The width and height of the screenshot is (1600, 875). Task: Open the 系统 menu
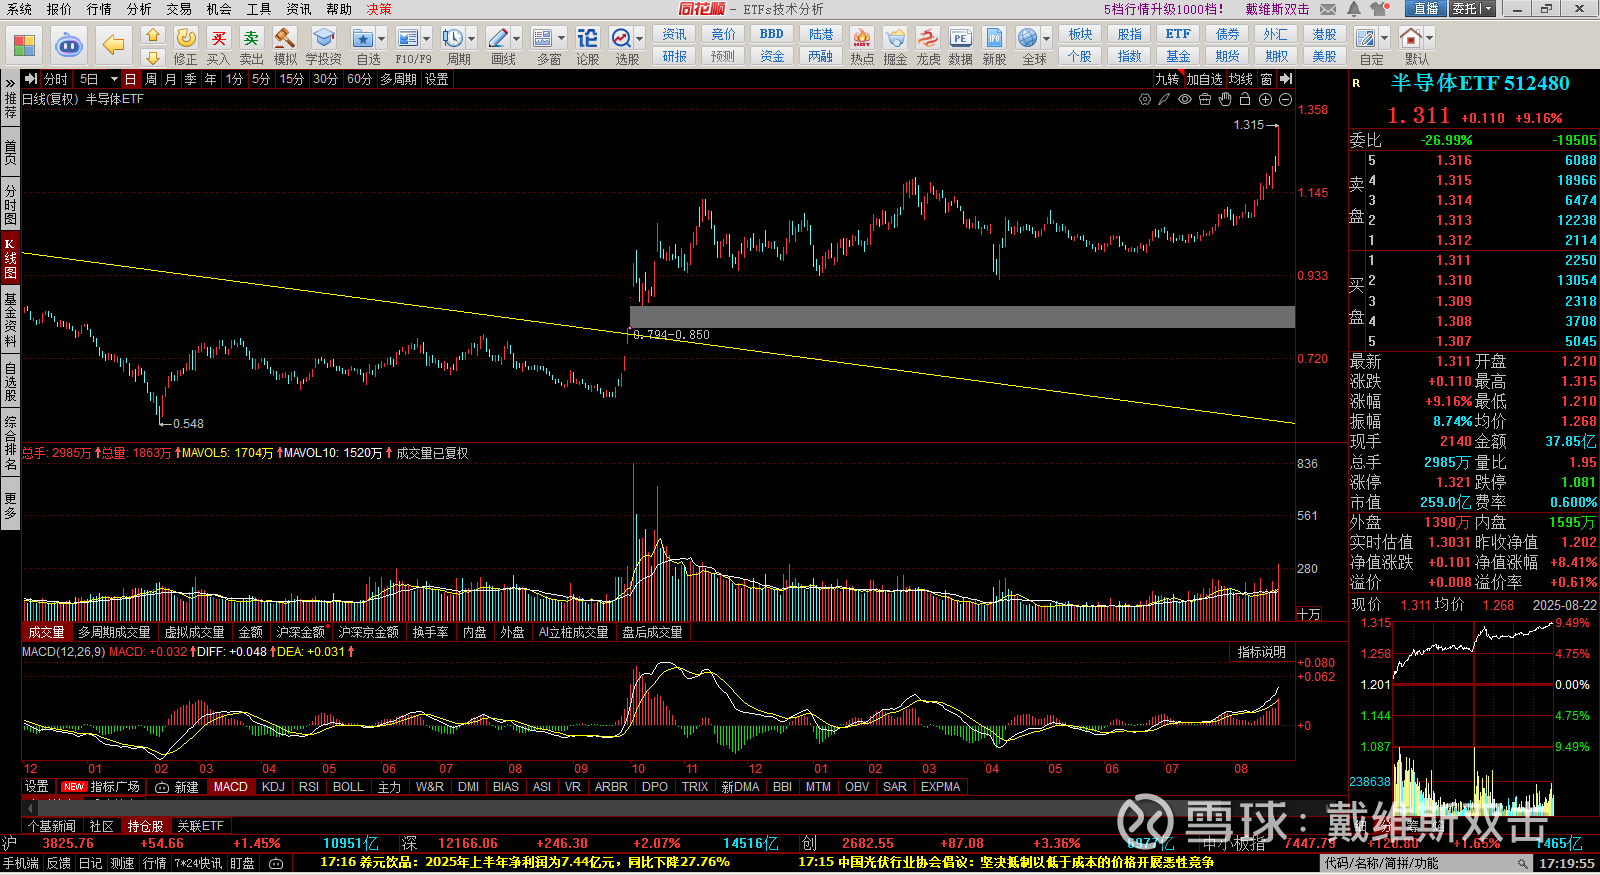point(19,9)
